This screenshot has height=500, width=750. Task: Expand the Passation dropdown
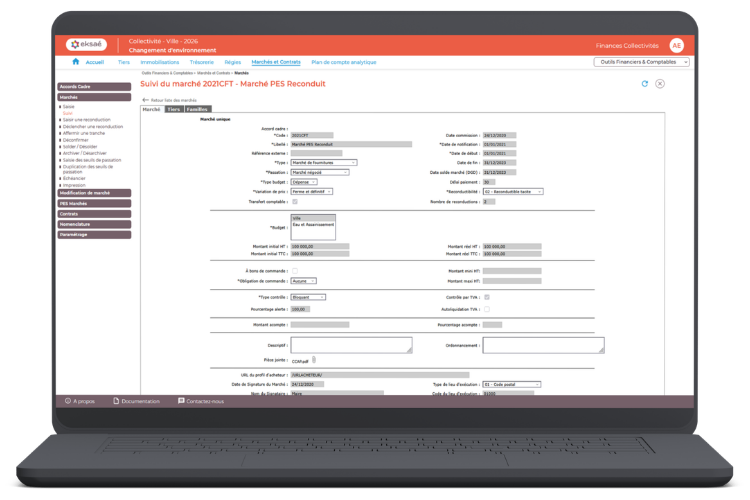point(320,172)
